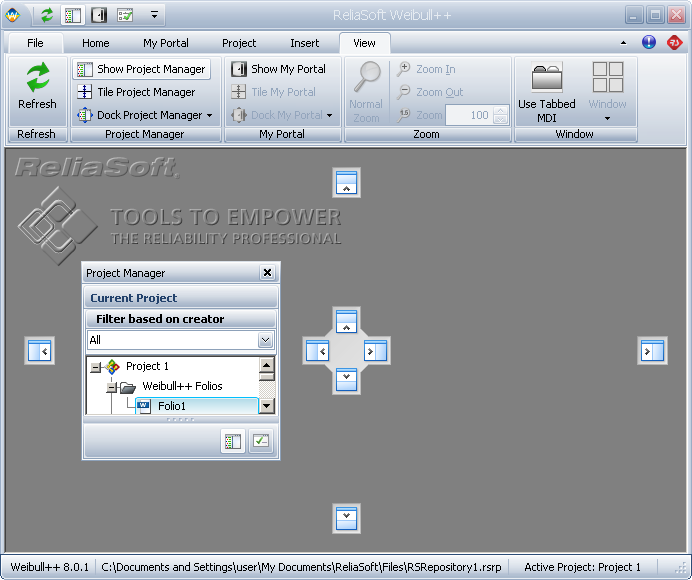Switch to the Insert ribbon tab
Screen dimensions: 692x580
click(x=305, y=43)
